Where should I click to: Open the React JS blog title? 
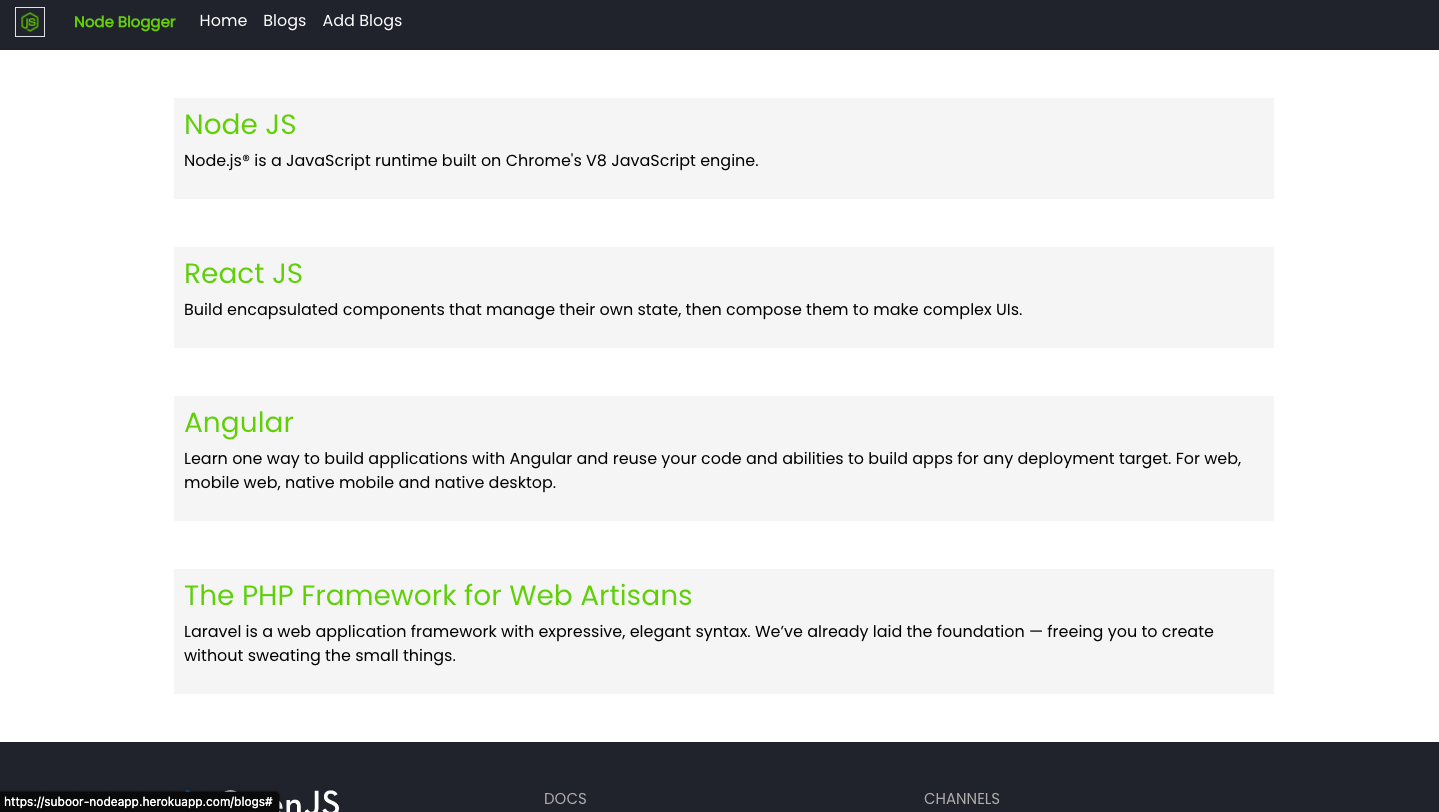coord(243,273)
